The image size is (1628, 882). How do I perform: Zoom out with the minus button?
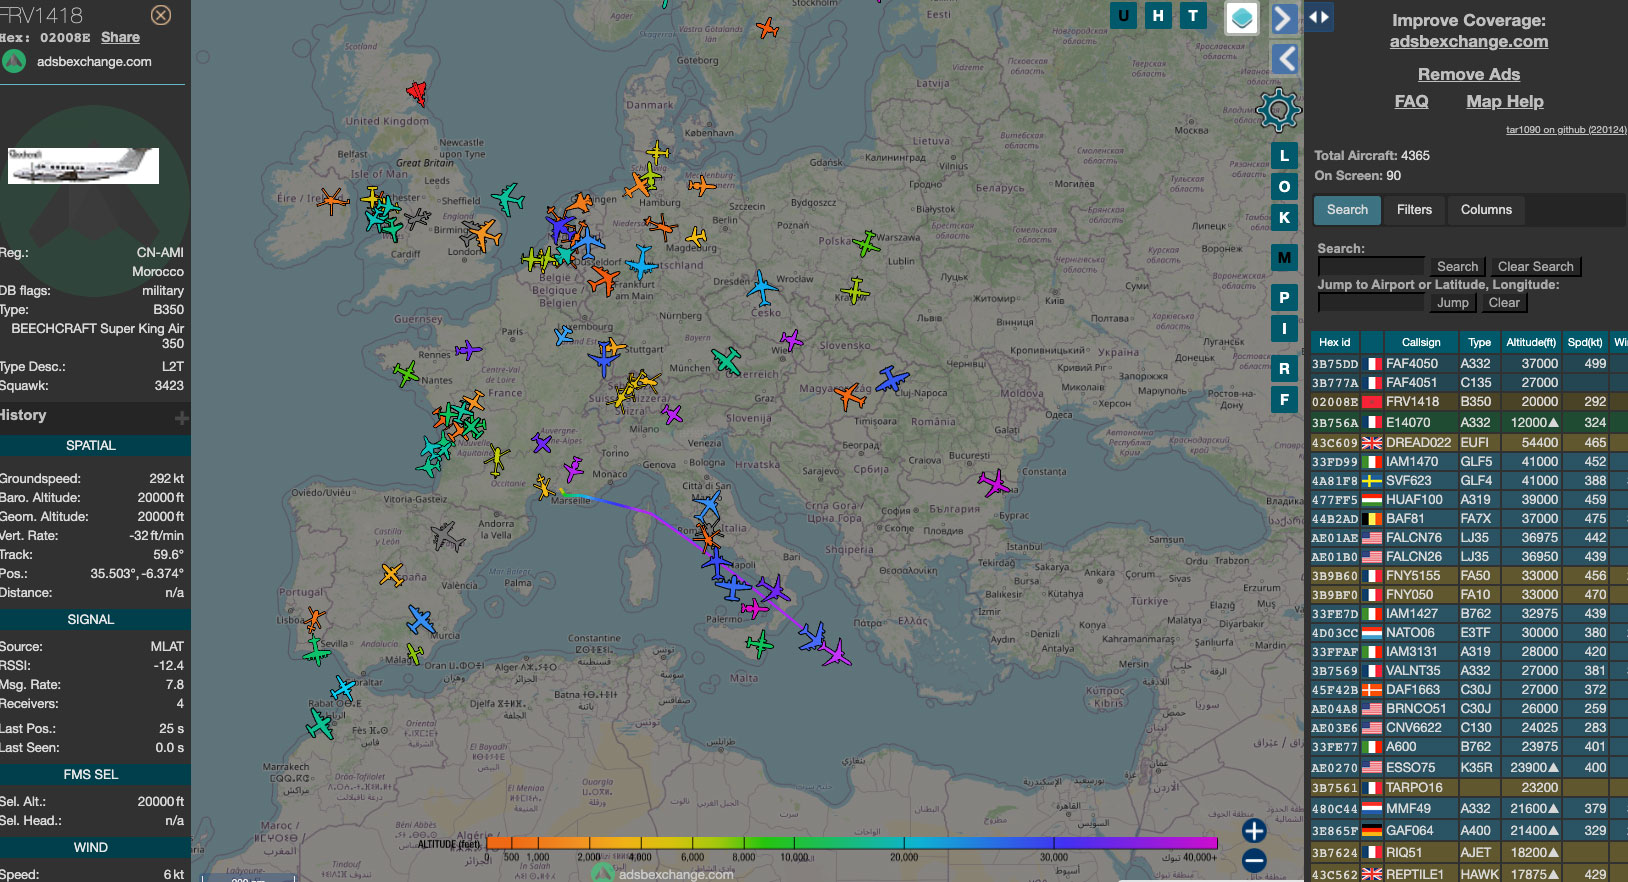click(1254, 860)
